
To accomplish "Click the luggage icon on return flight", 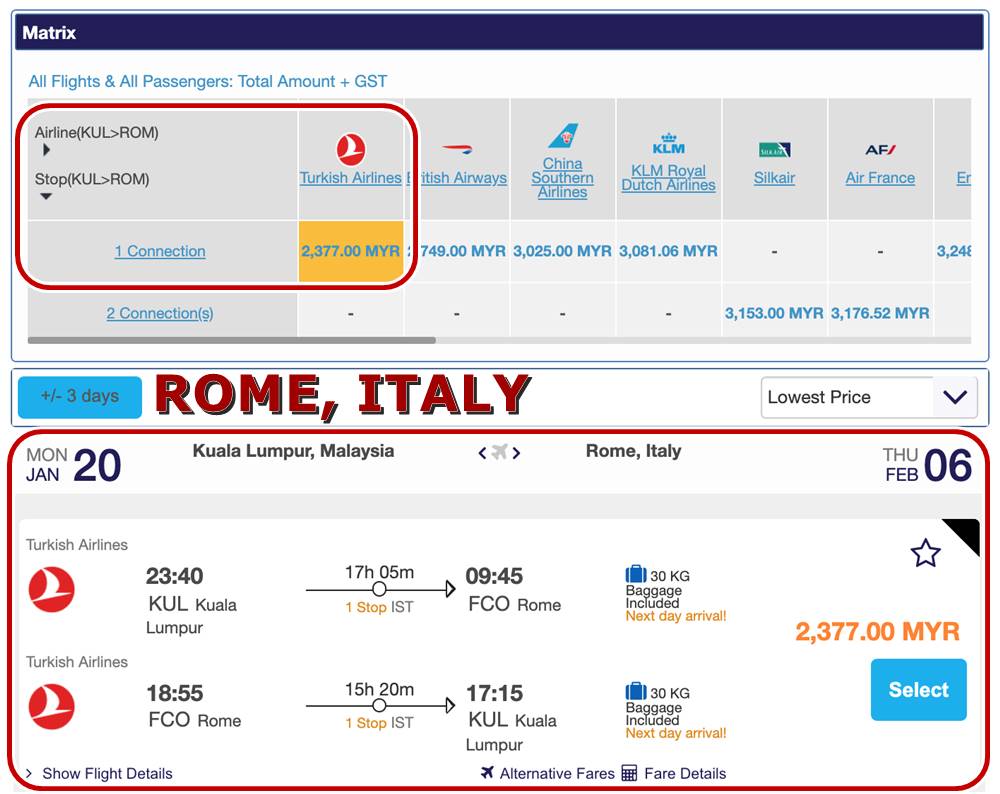I will tap(636, 691).
